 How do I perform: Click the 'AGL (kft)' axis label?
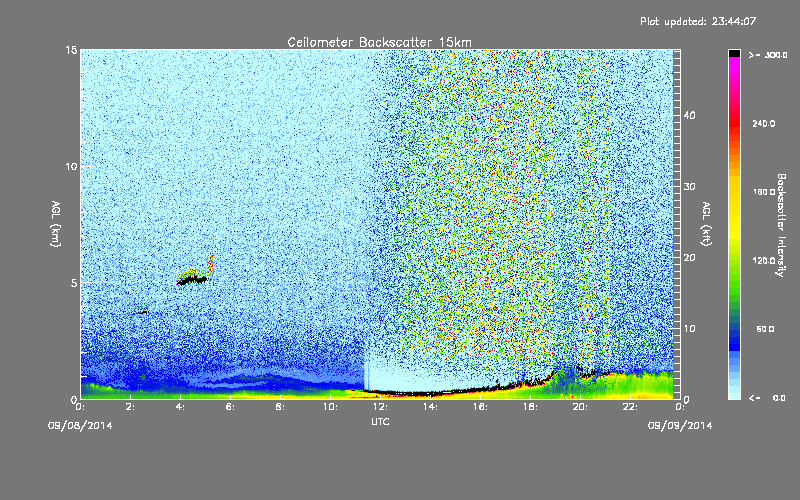click(706, 224)
